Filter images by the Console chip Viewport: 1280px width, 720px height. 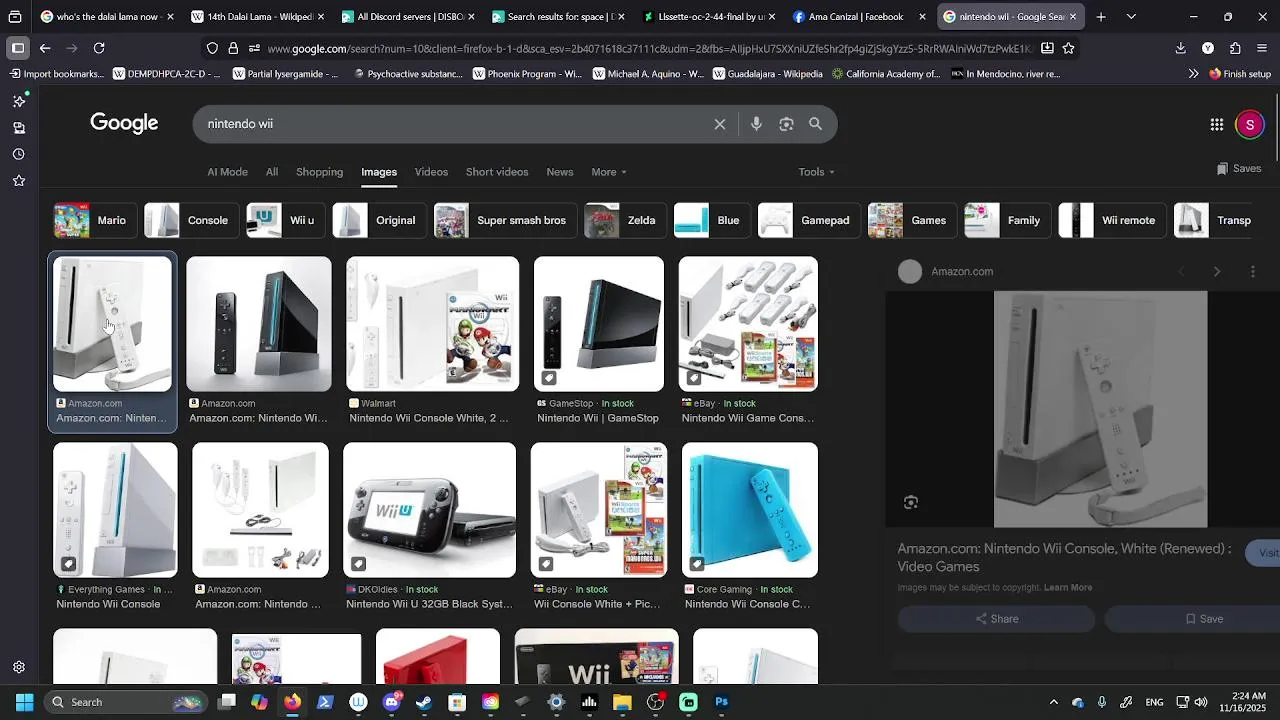[190, 220]
